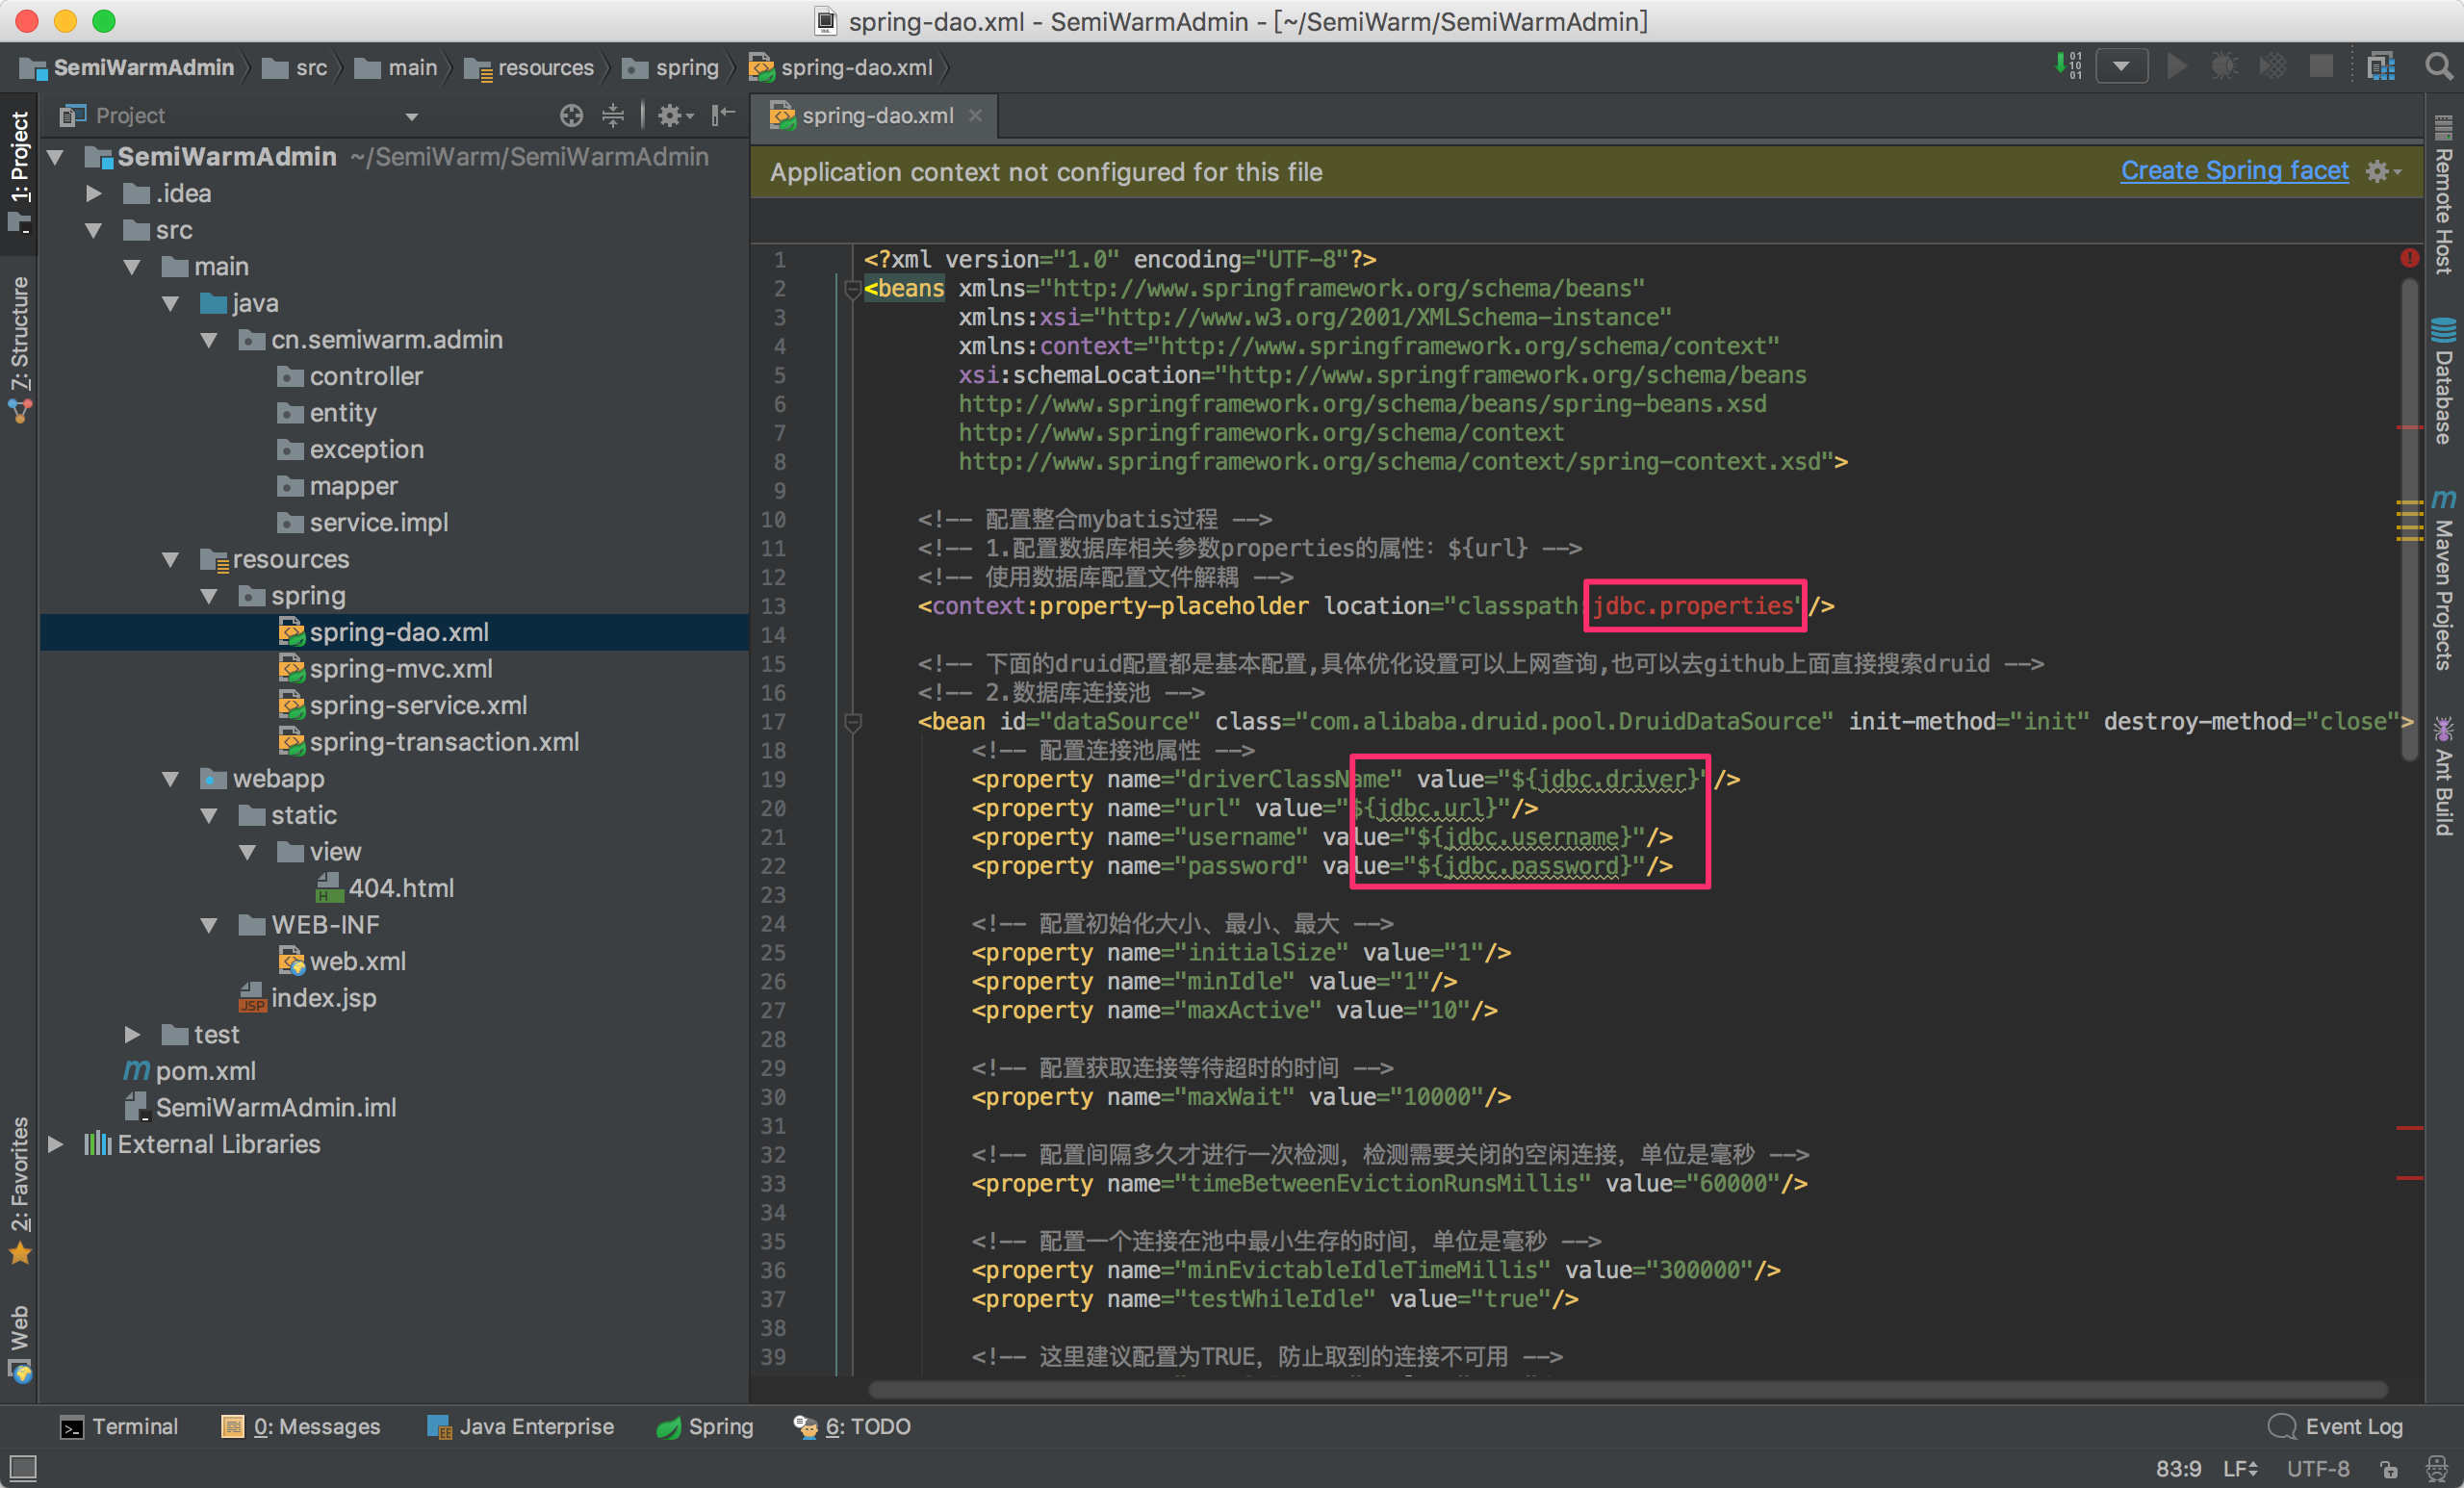Open the notification banner gear settings
2464x1488 pixels.
[2383, 172]
